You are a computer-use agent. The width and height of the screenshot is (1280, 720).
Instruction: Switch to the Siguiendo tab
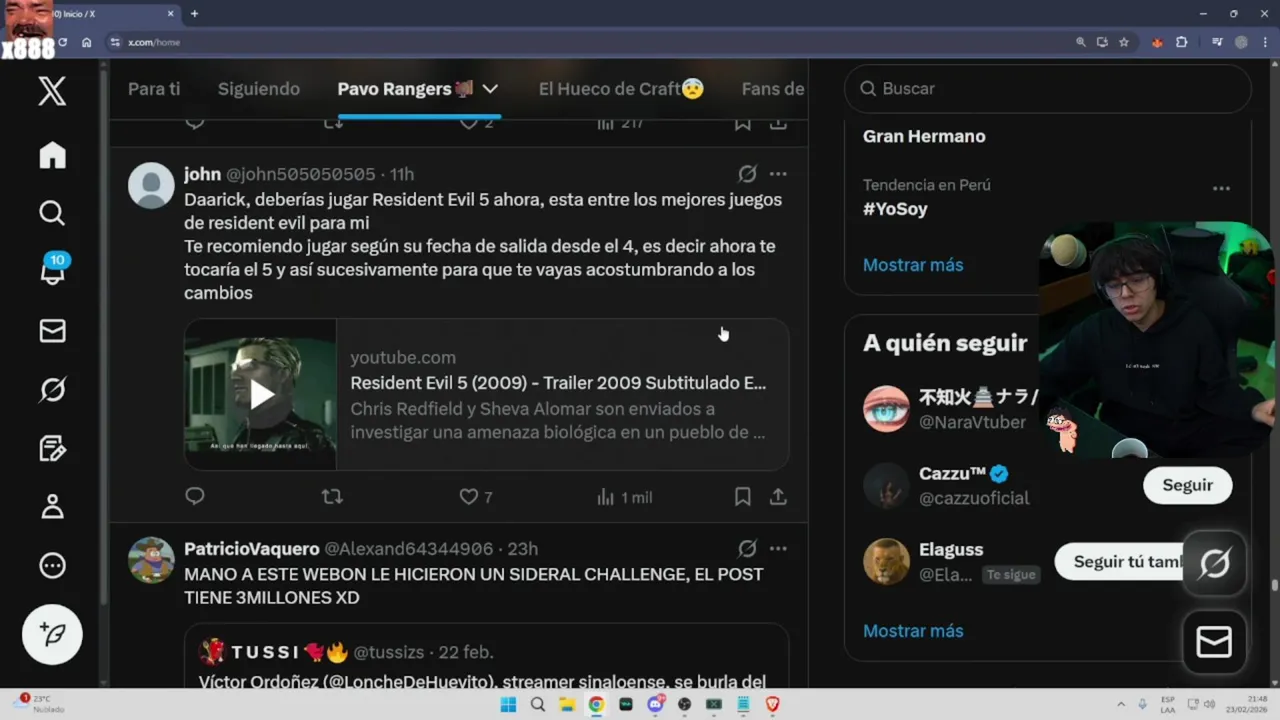pyautogui.click(x=259, y=89)
